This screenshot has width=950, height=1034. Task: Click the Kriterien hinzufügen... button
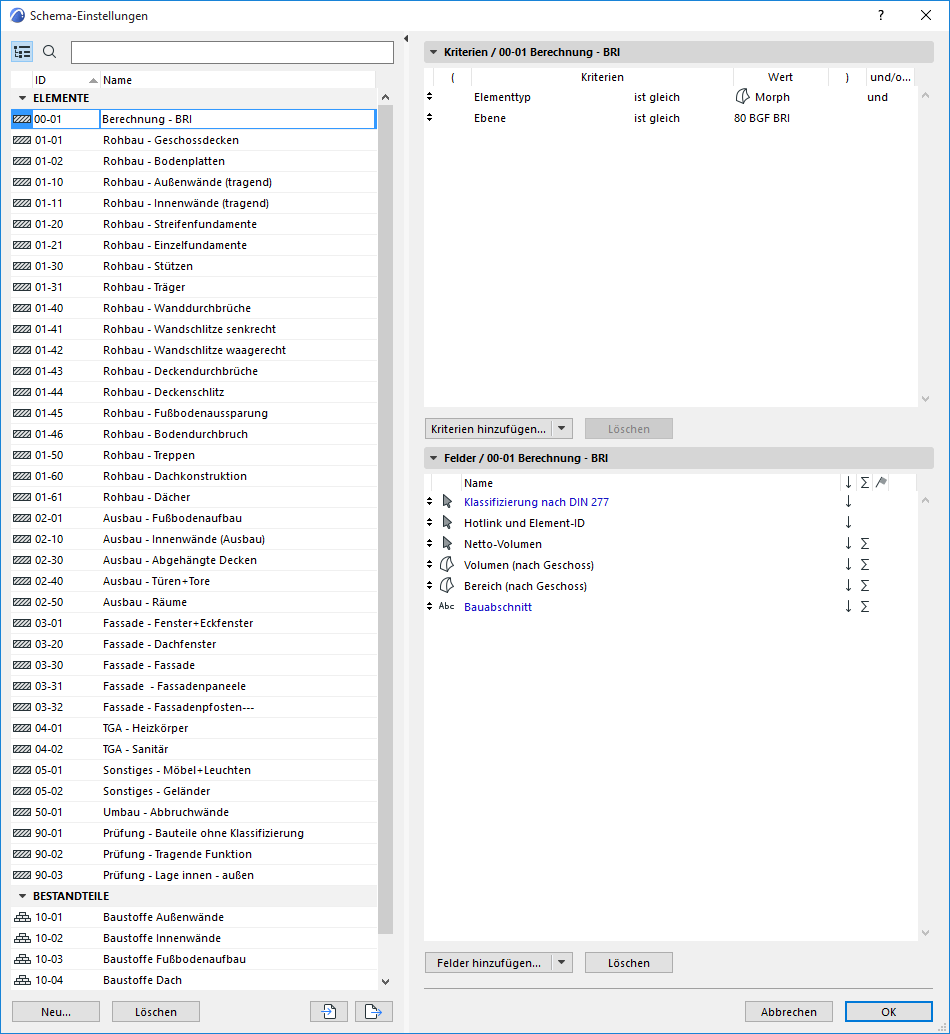pyautogui.click(x=489, y=429)
